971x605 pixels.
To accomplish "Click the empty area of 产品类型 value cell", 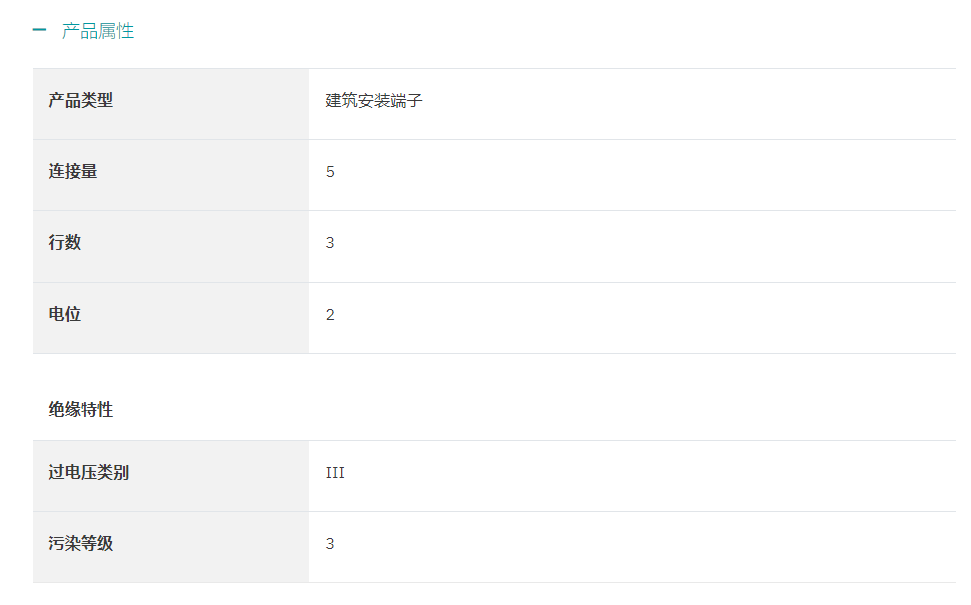I will pyautogui.click(x=681, y=104).
